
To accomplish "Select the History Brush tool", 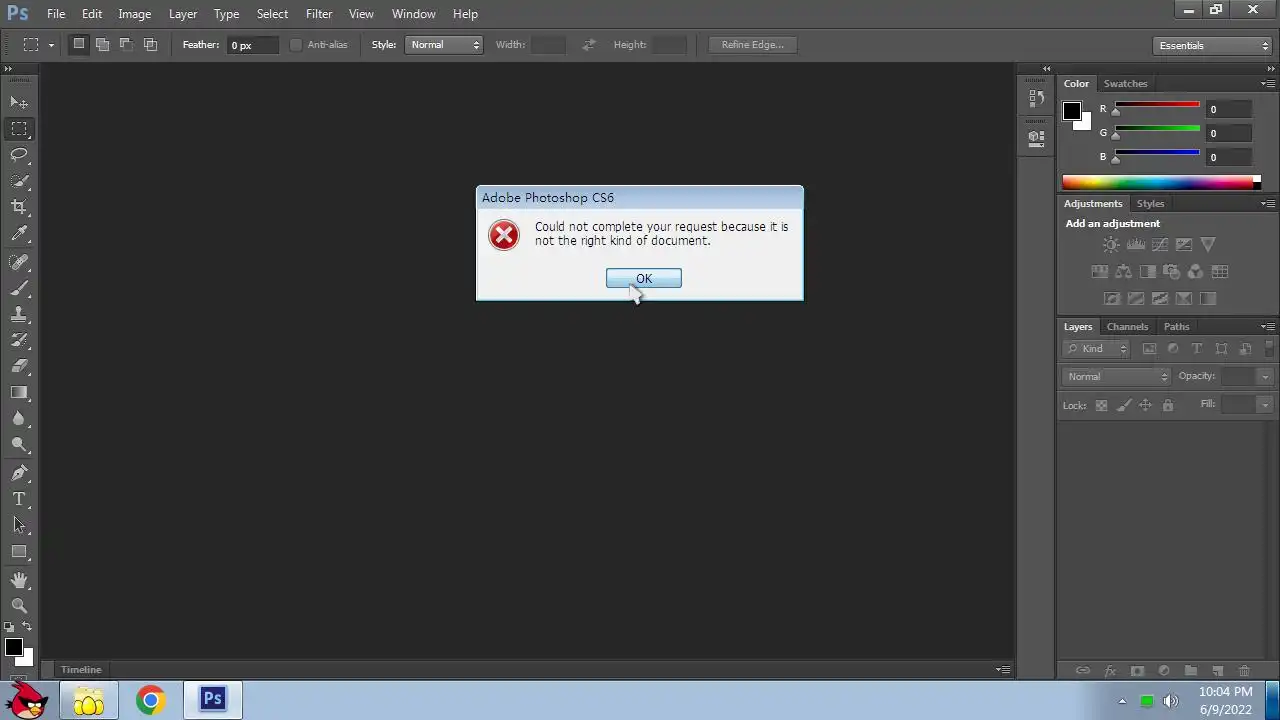I will [19, 340].
